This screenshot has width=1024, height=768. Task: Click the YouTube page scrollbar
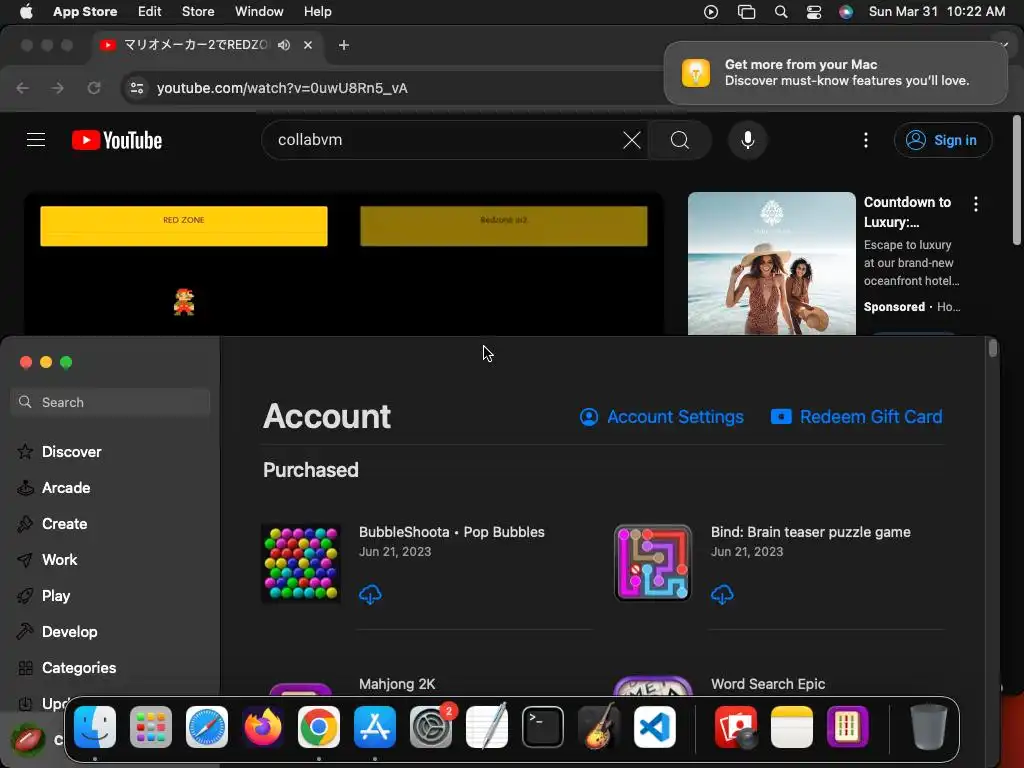tap(1017, 180)
